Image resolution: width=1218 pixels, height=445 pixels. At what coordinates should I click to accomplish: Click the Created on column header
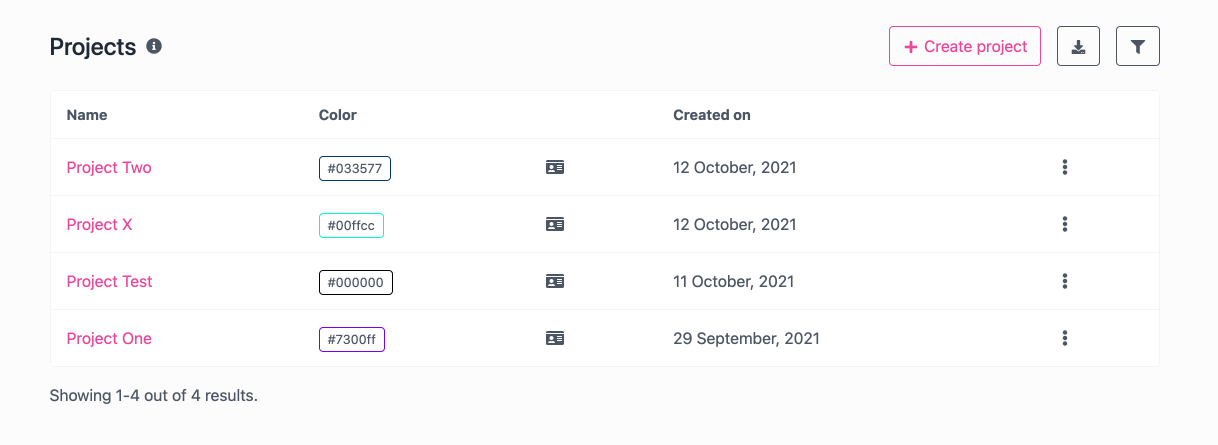(x=712, y=115)
